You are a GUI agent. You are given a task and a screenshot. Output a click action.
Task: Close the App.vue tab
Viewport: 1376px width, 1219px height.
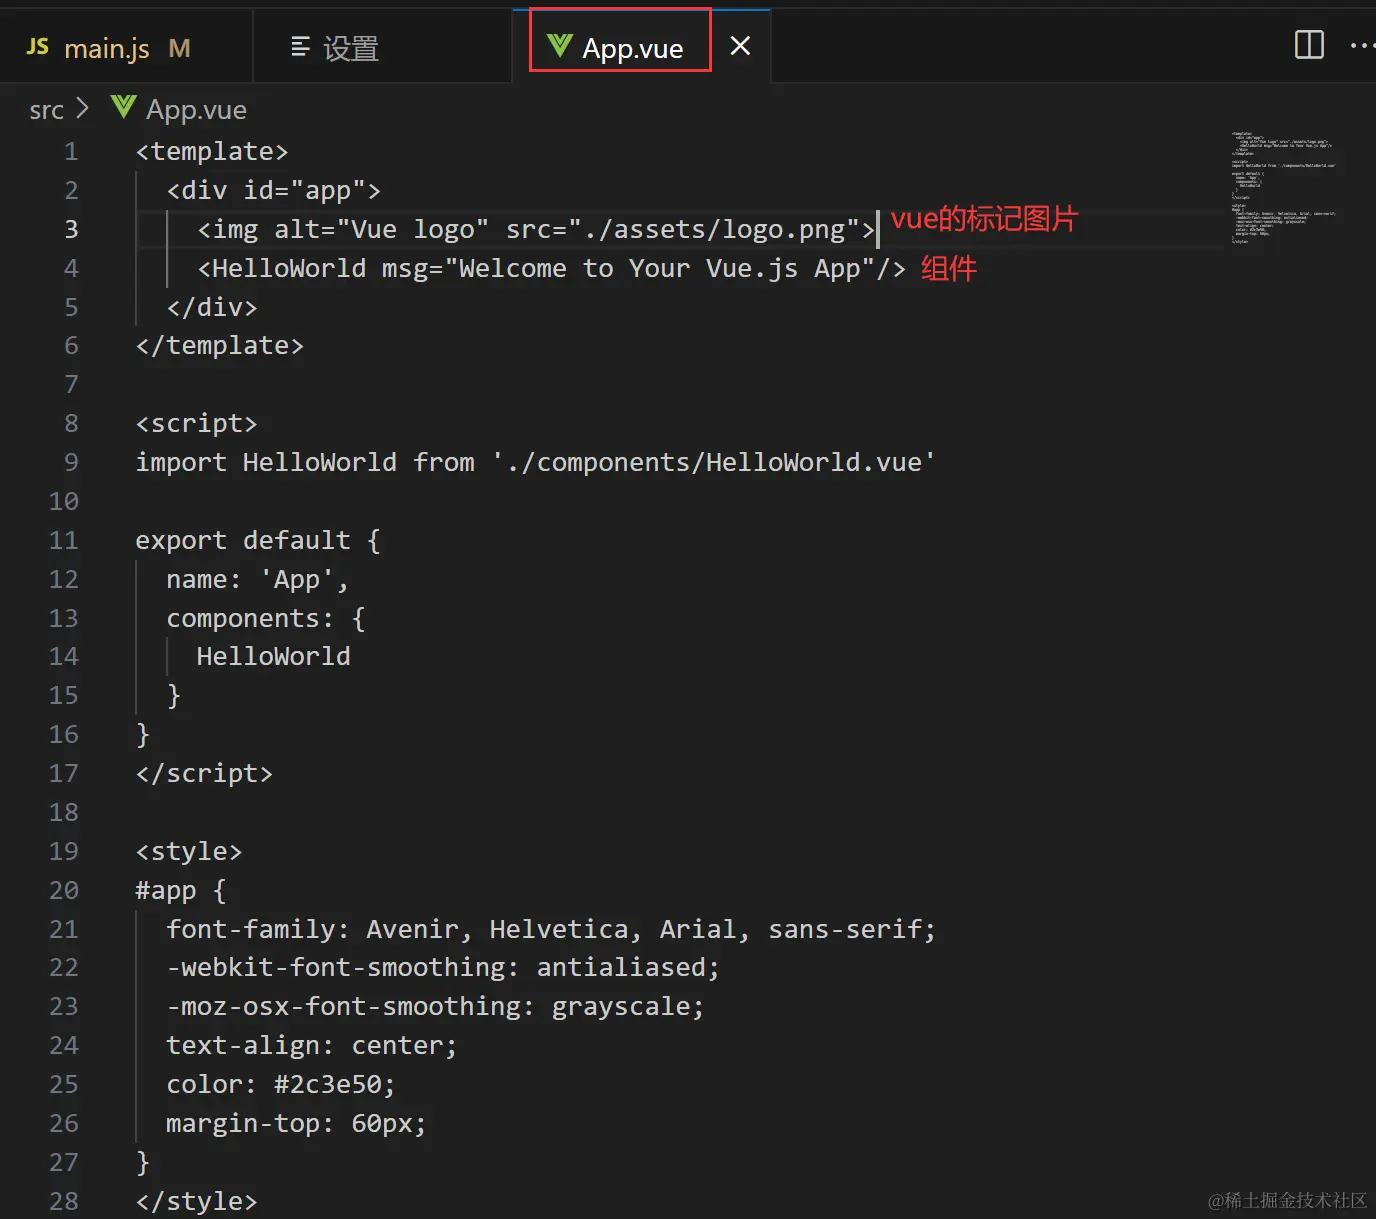(740, 46)
